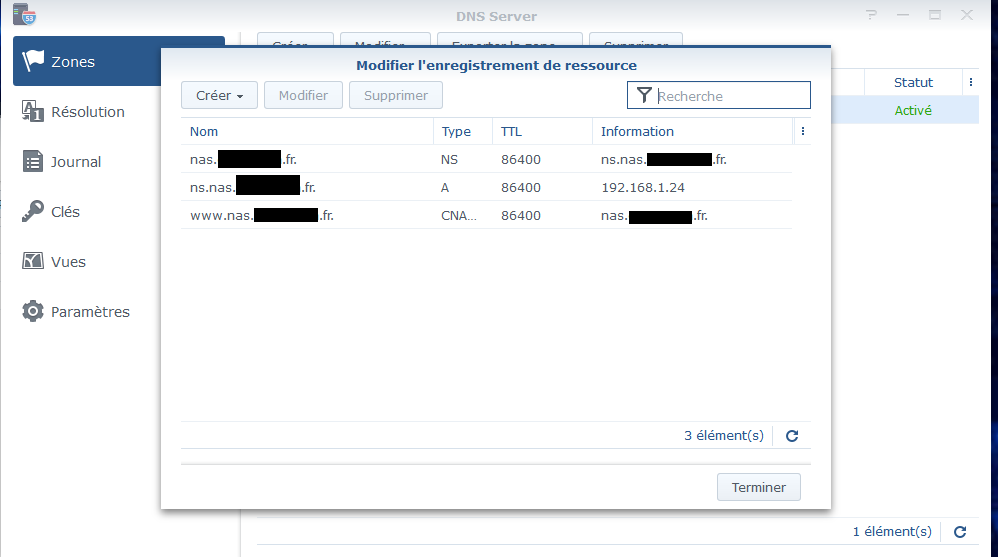Open column options next to Statut header

coord(971,82)
